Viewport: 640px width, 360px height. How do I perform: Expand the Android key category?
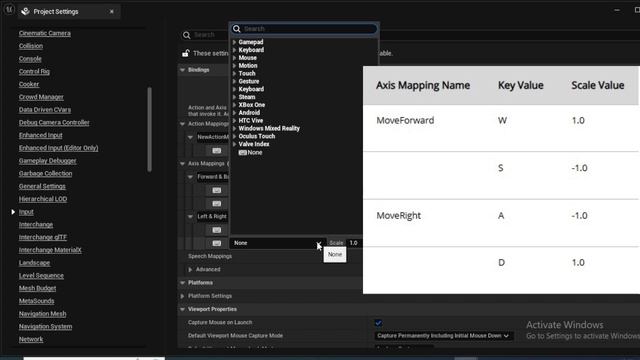pos(234,113)
